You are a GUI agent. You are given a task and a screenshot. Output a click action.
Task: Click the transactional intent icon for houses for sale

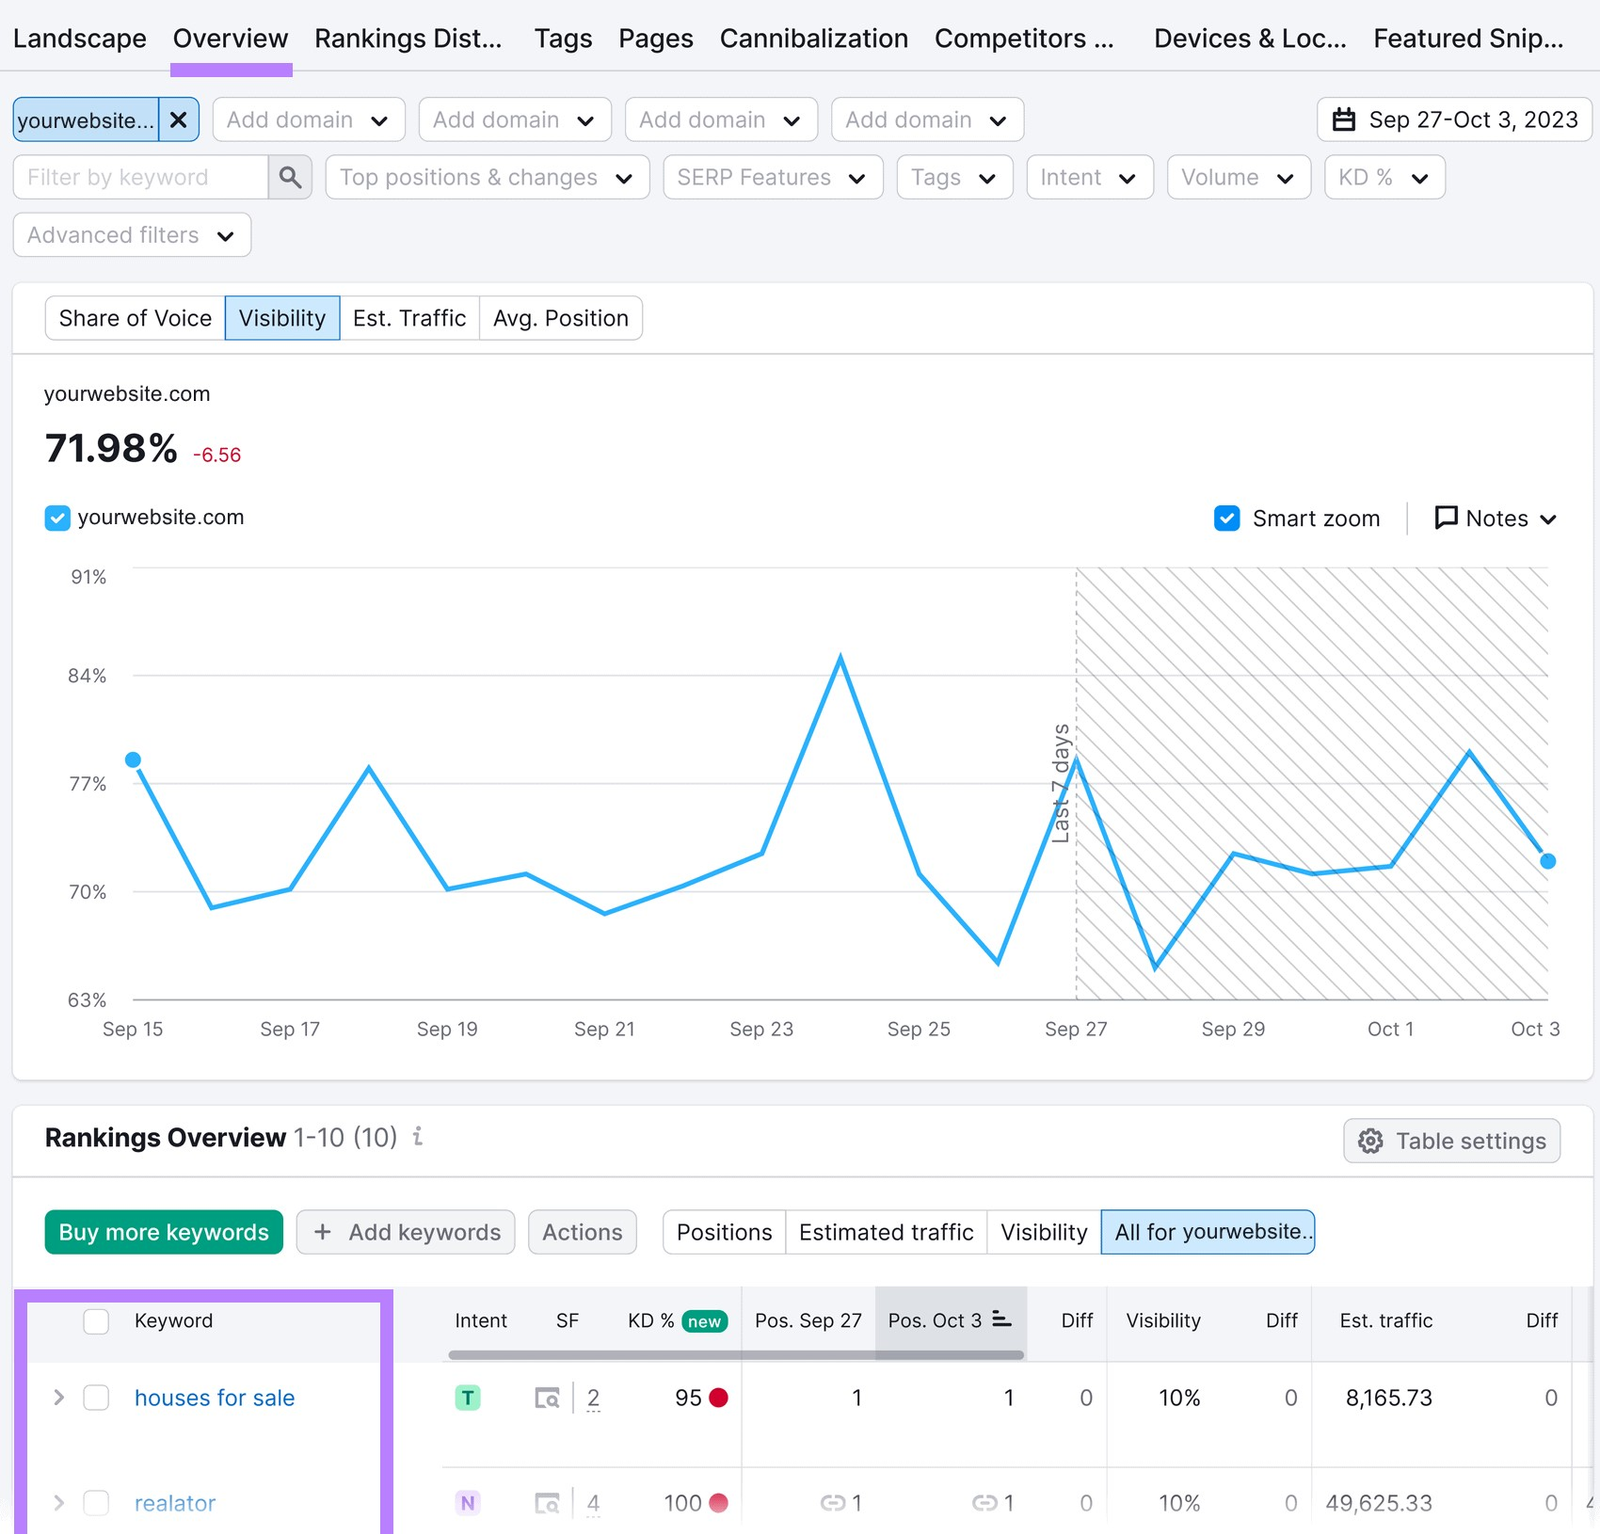point(467,1397)
